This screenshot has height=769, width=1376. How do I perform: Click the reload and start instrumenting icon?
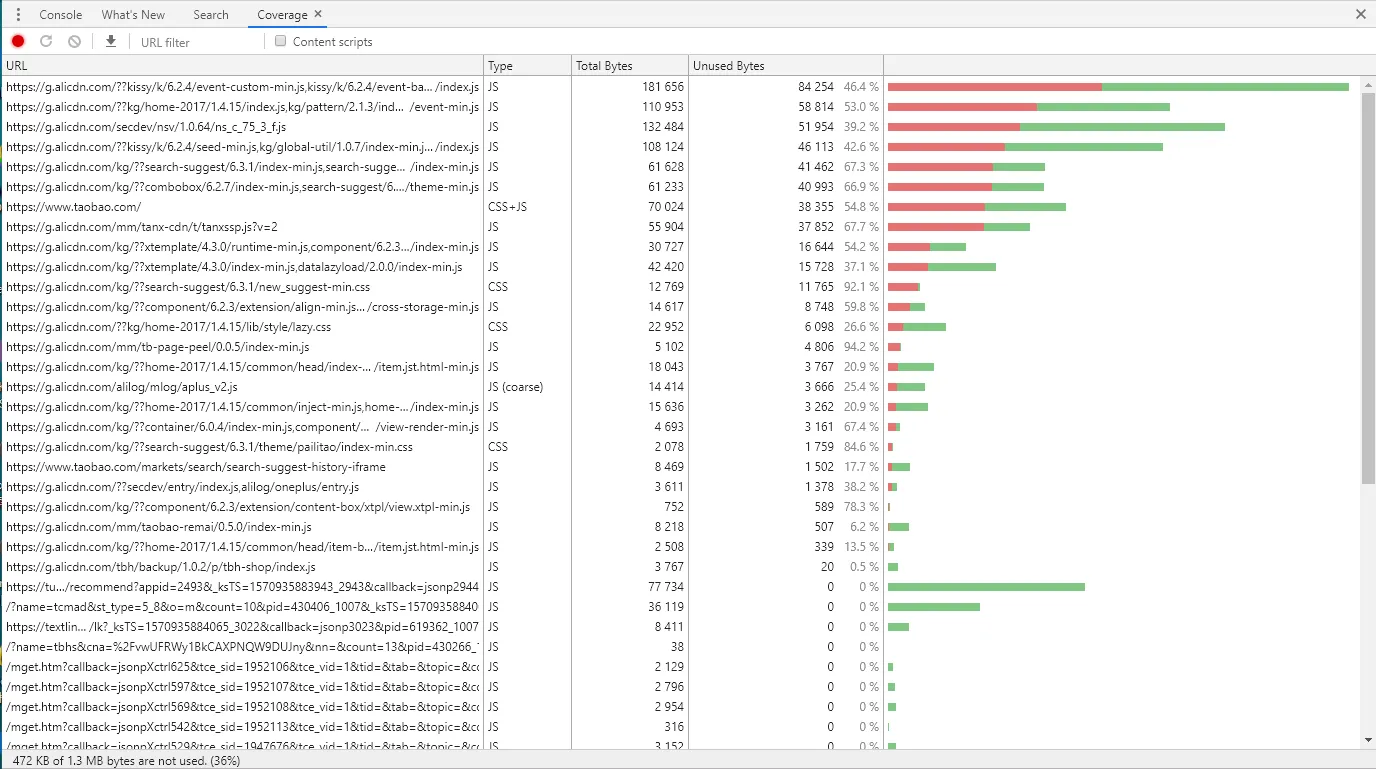46,41
